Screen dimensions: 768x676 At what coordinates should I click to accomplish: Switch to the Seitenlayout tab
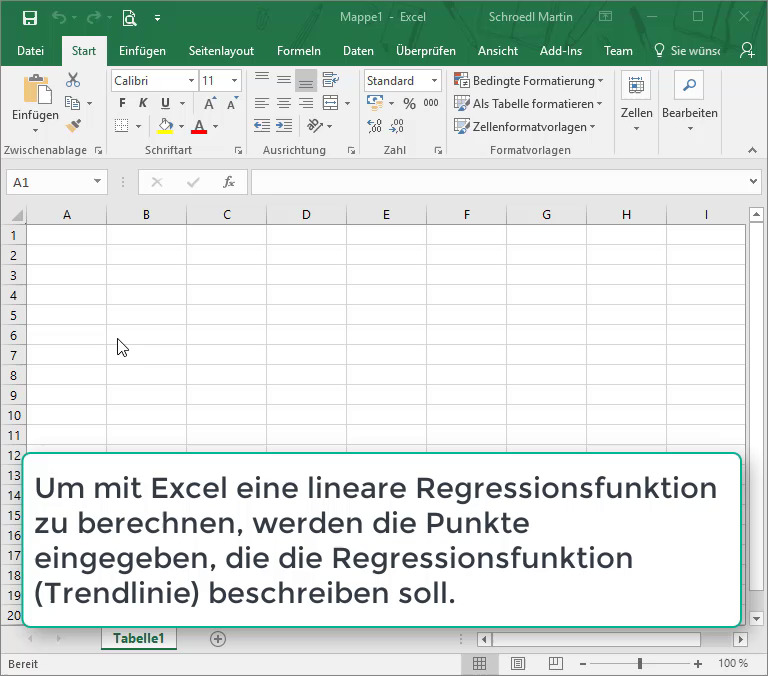coord(221,51)
